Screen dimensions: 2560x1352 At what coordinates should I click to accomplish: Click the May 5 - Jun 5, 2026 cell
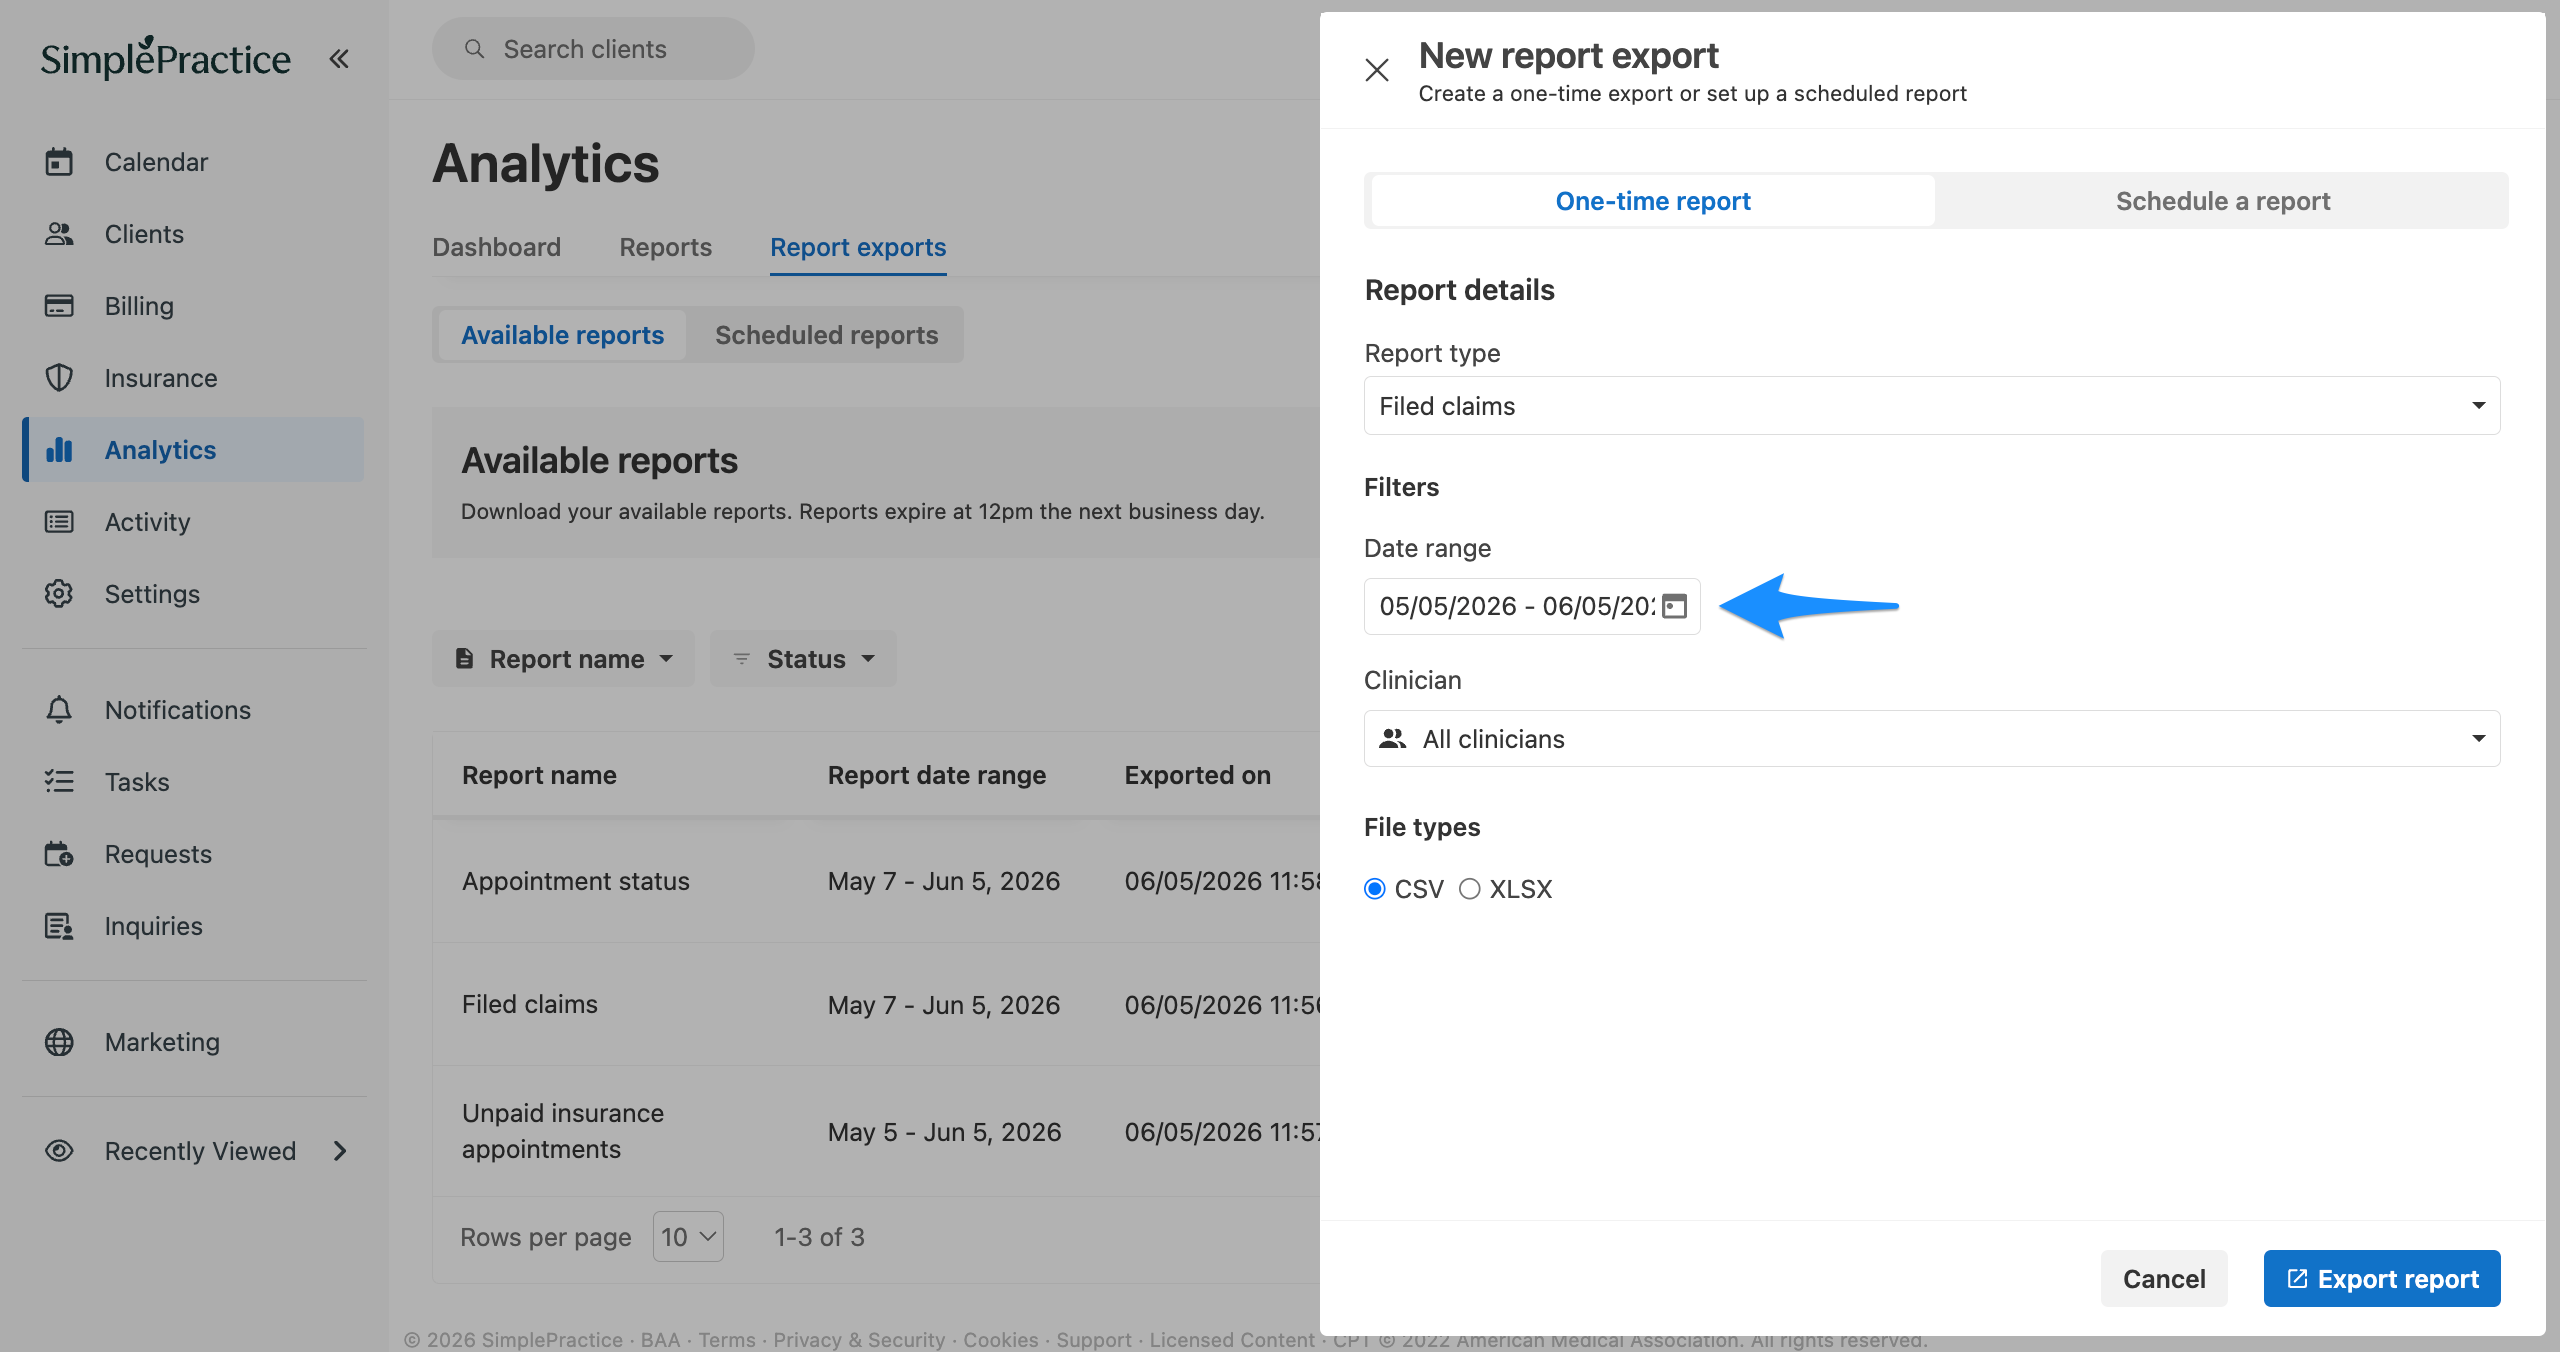point(945,1132)
